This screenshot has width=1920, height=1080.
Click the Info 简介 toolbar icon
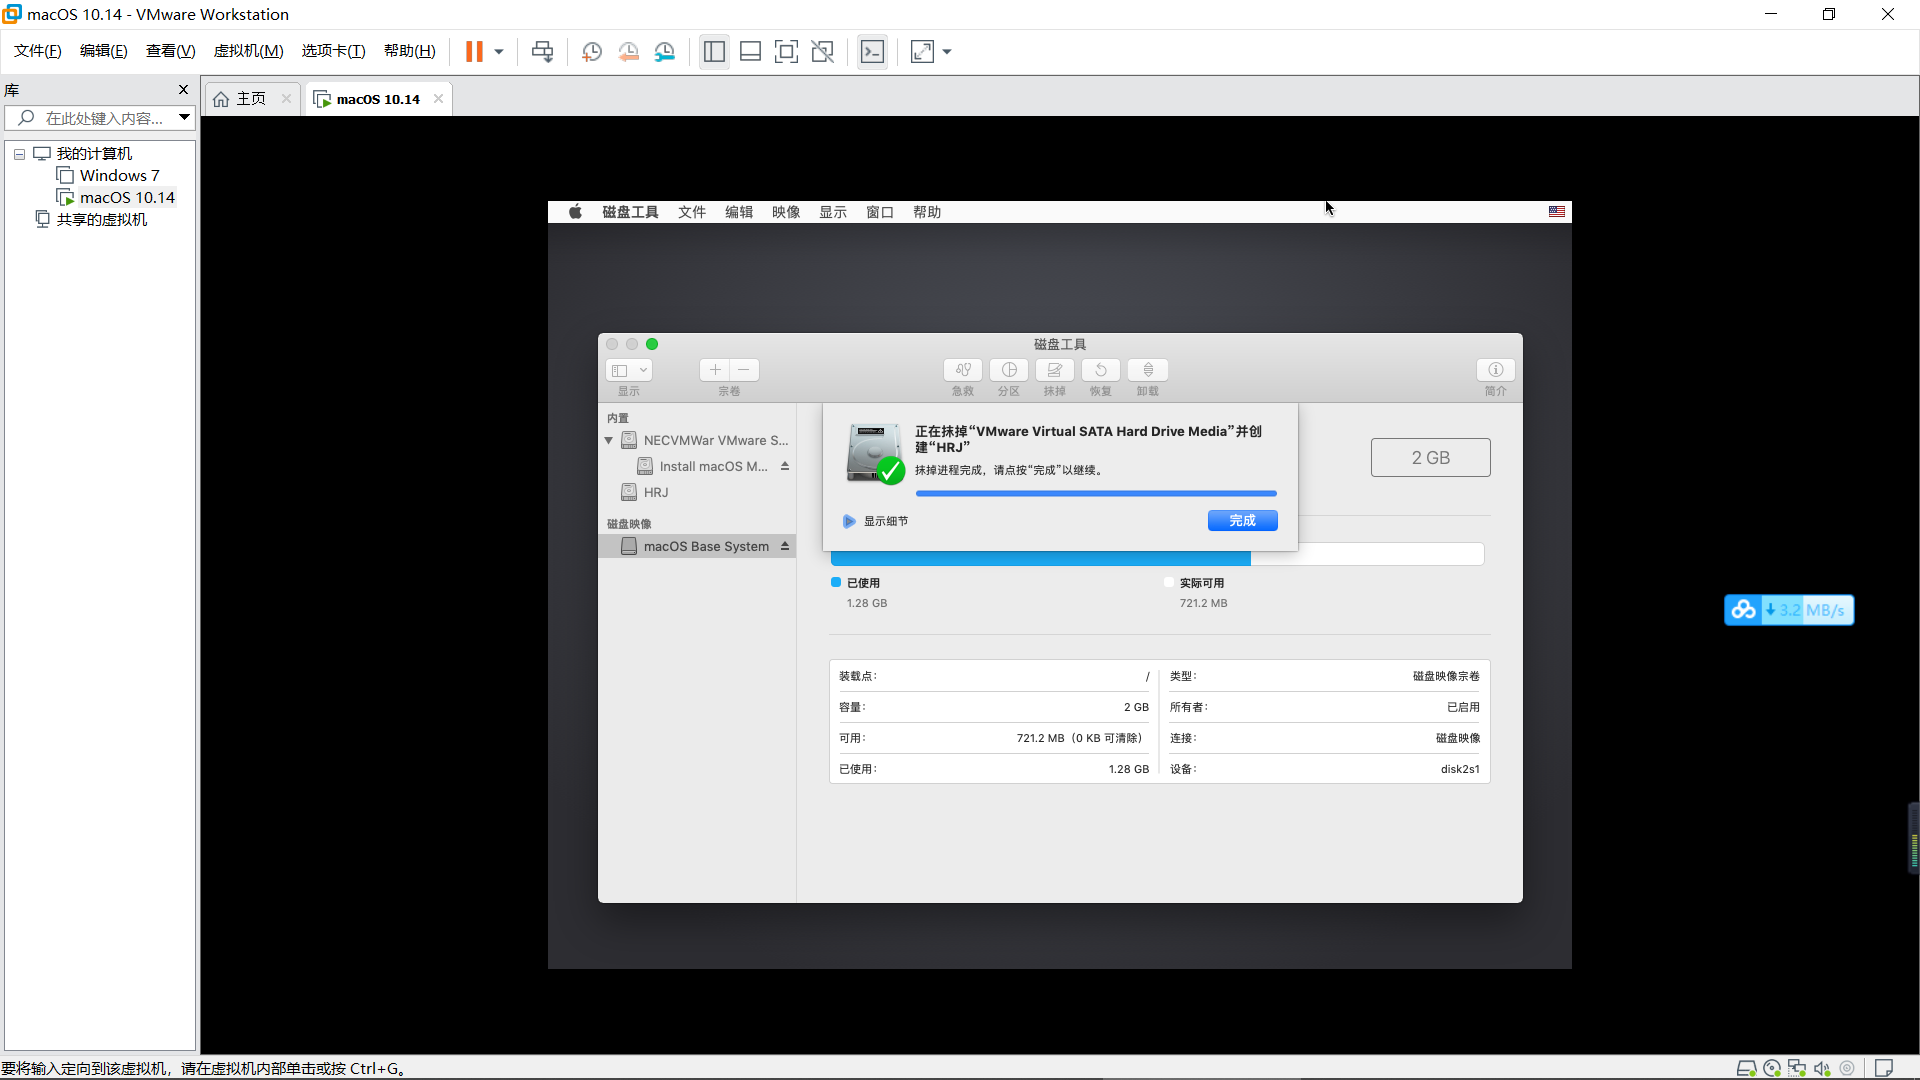point(1495,370)
